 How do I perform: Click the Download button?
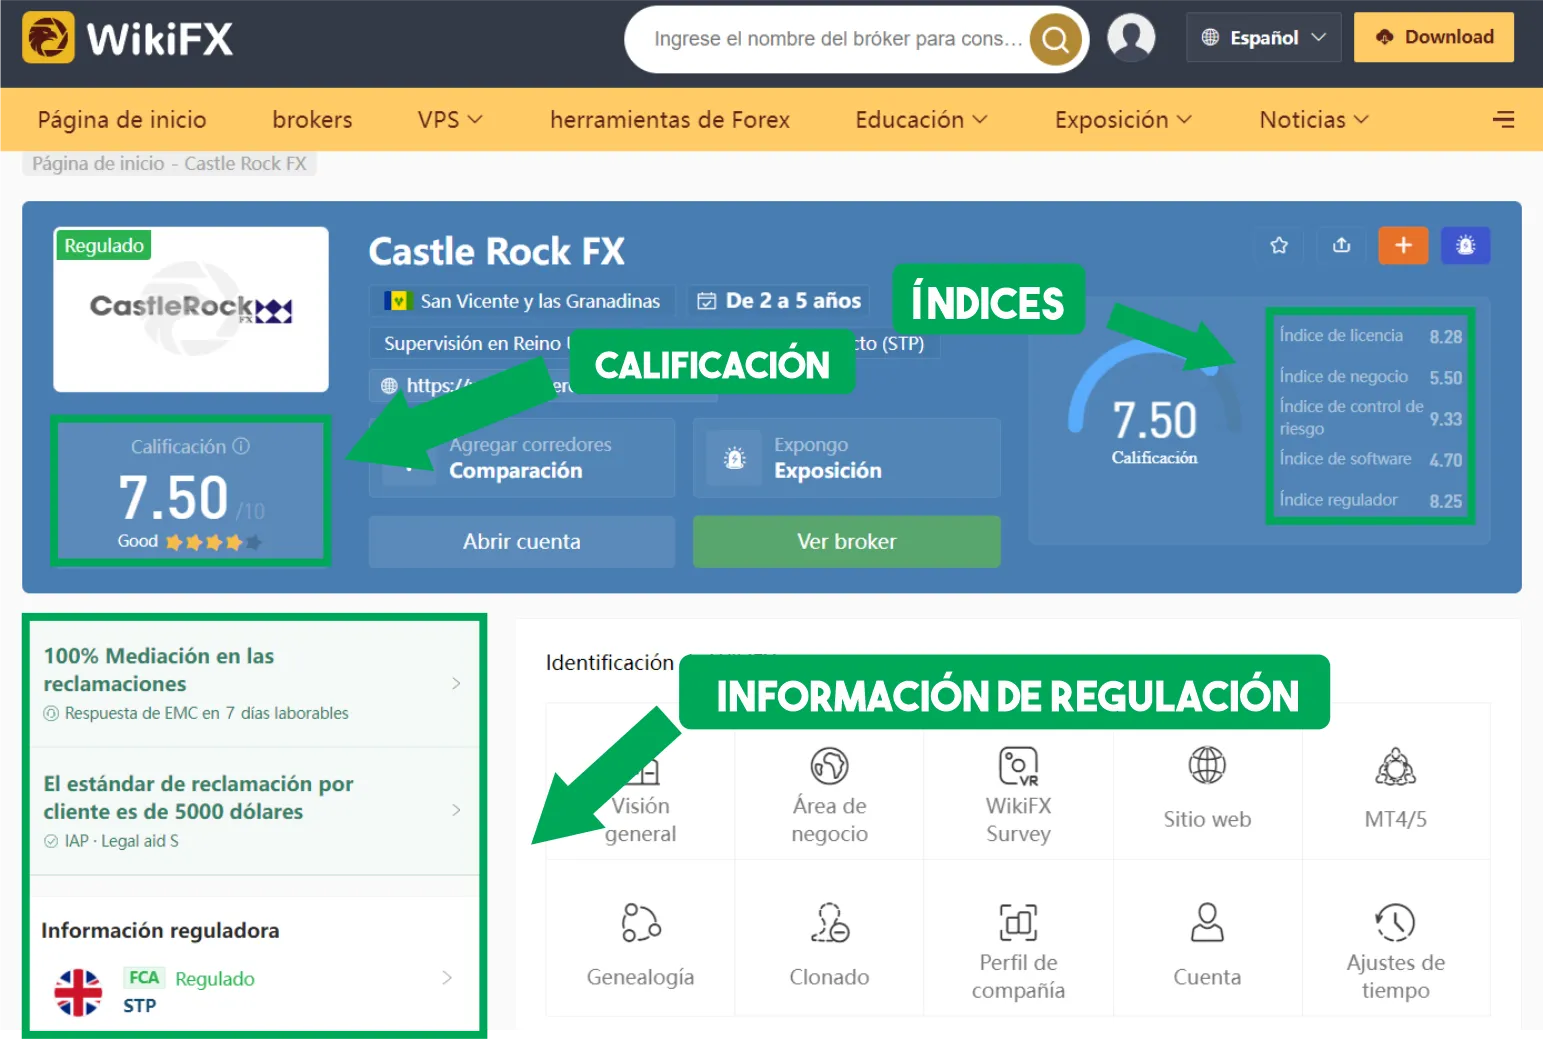click(1433, 38)
